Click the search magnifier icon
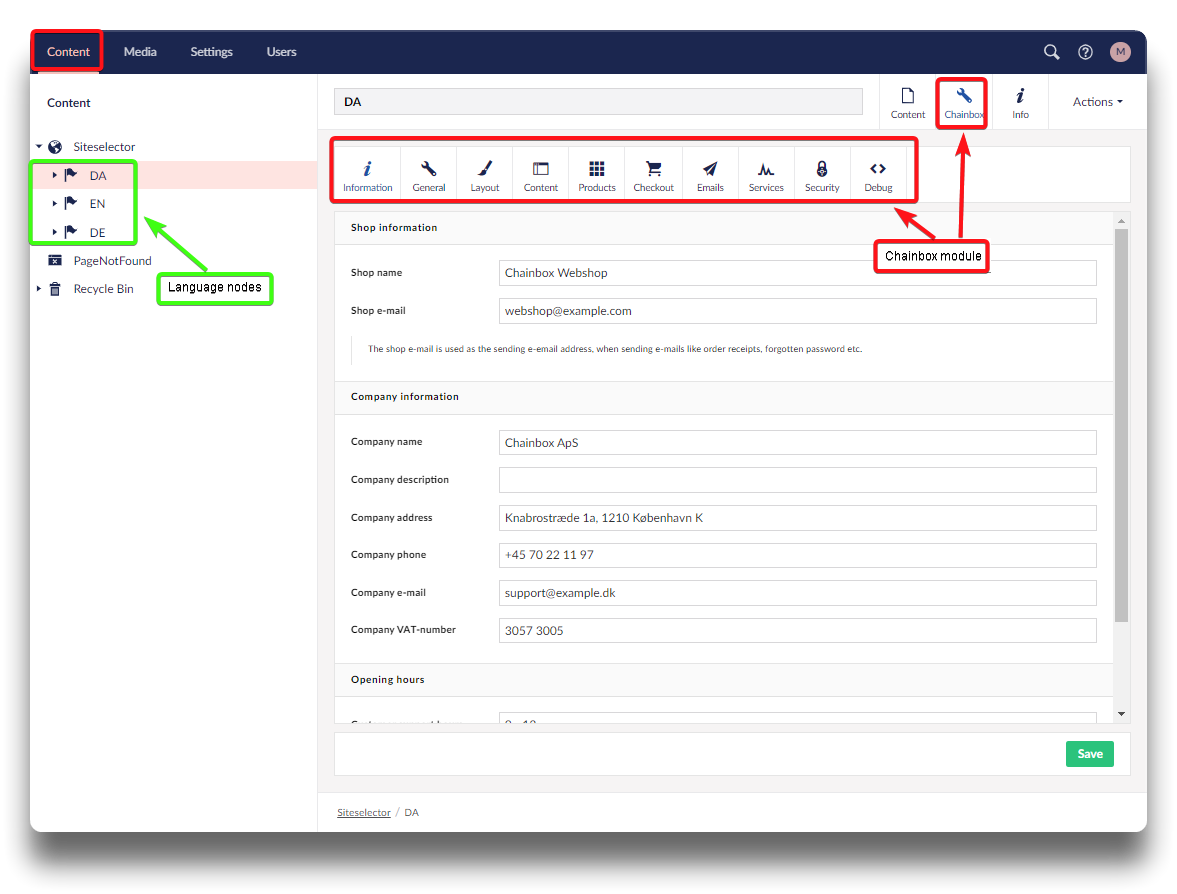Viewport: 1177px width, 894px height. tap(1051, 52)
